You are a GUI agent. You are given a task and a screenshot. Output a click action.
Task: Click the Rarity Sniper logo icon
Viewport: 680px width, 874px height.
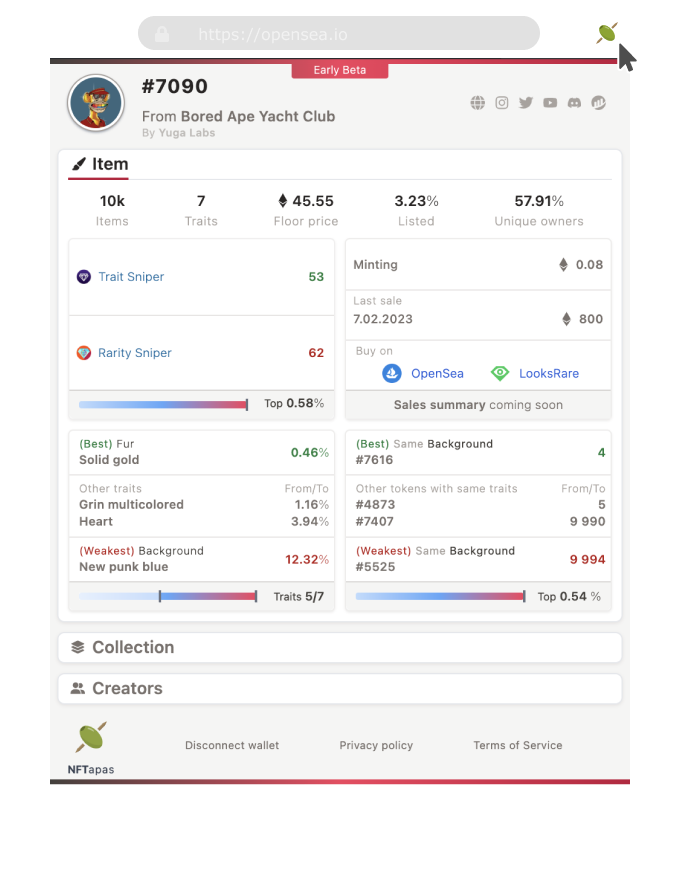(84, 353)
